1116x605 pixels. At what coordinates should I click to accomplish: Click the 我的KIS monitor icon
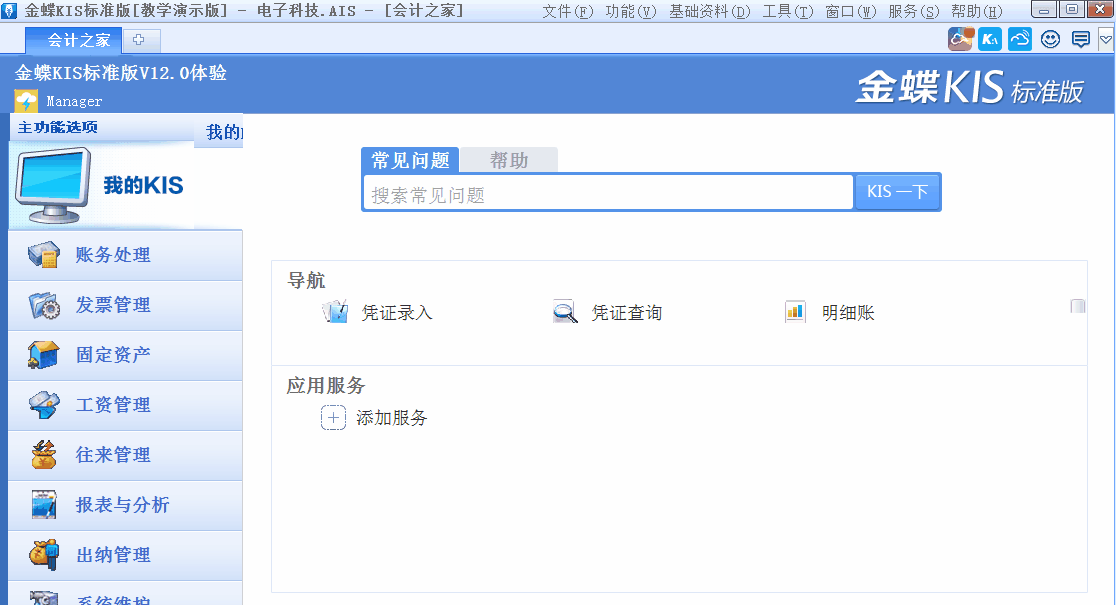point(54,185)
